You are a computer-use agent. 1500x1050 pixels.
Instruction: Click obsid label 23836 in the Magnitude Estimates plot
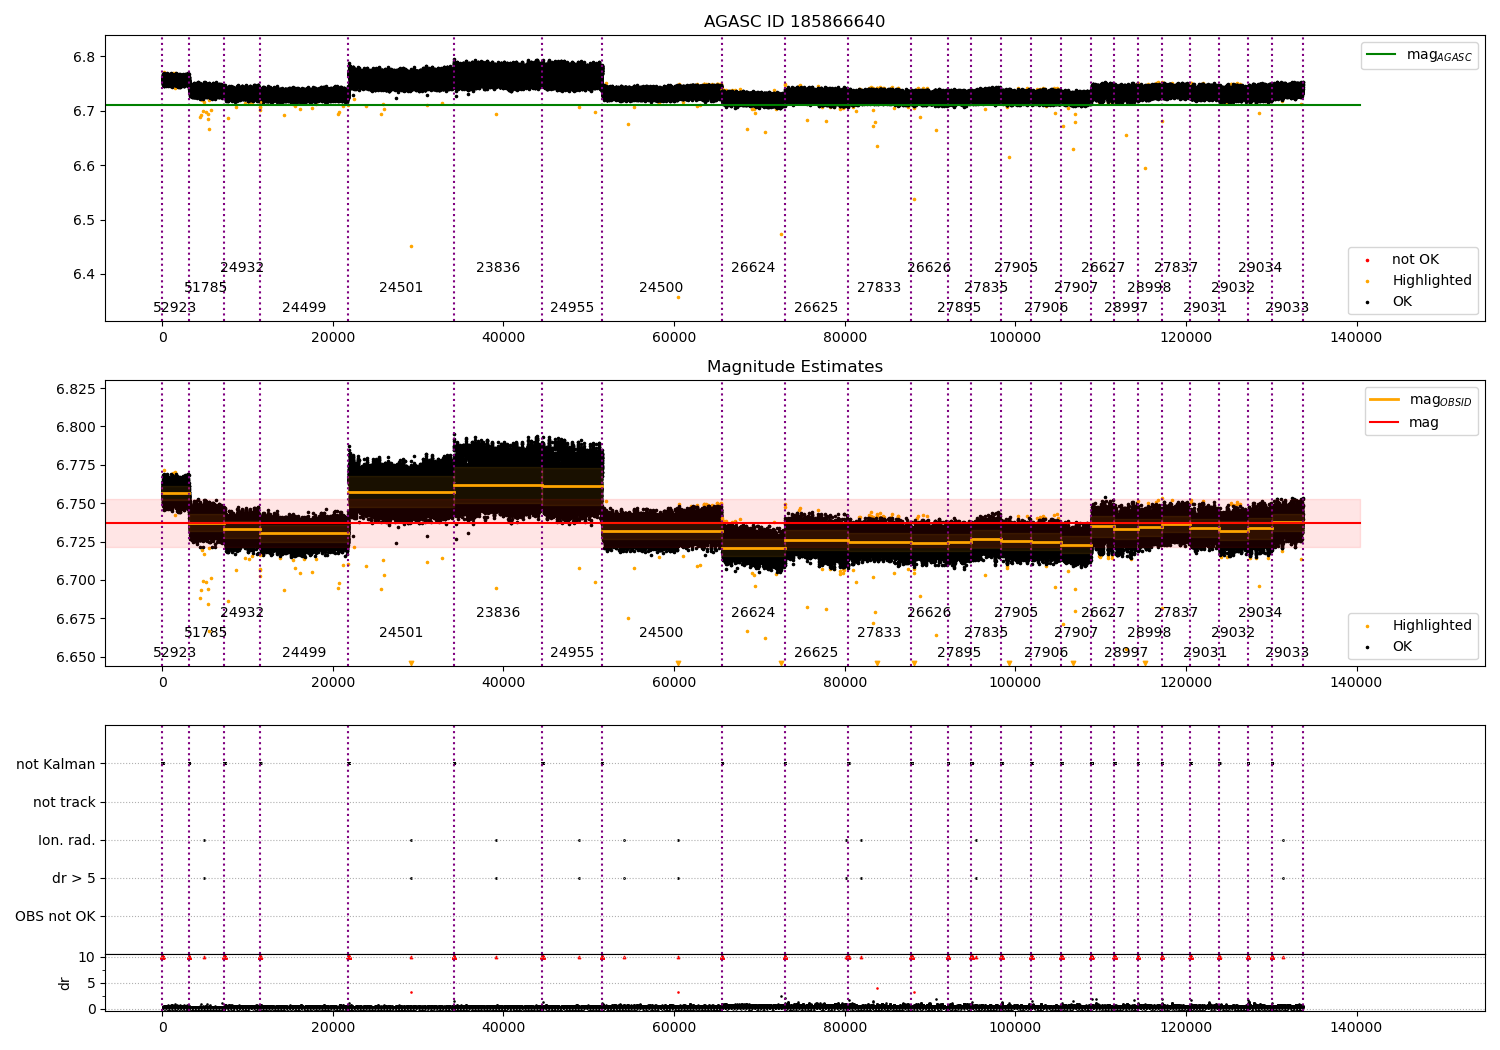[x=498, y=613]
